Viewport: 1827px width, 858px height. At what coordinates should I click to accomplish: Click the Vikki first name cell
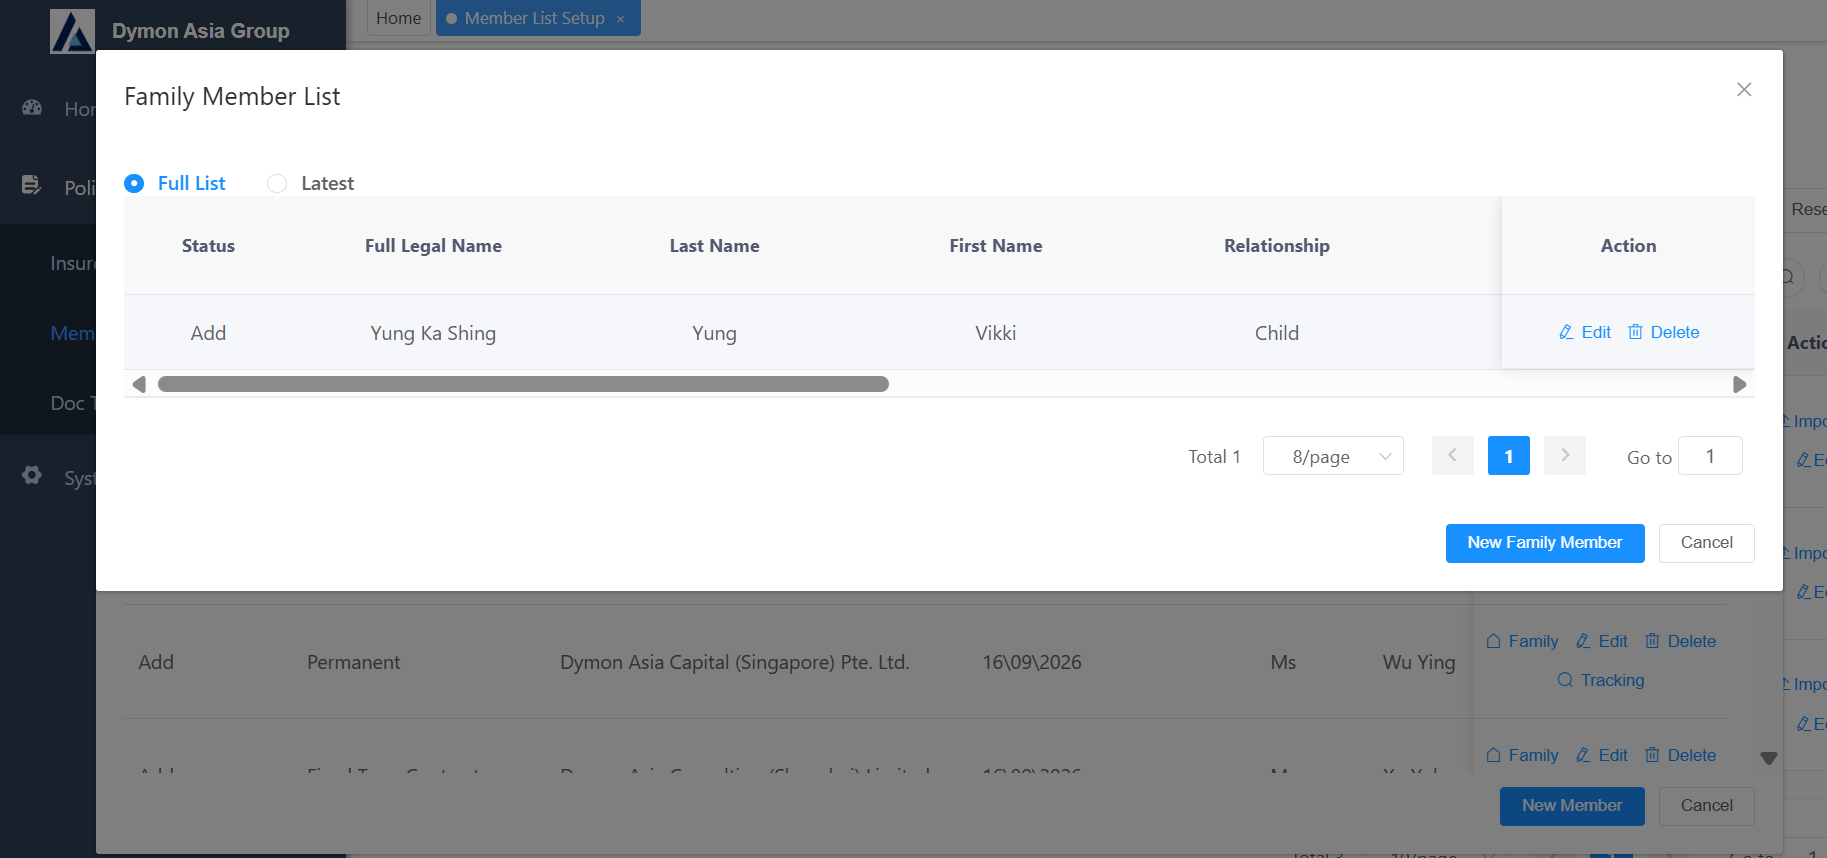pyautogui.click(x=996, y=333)
